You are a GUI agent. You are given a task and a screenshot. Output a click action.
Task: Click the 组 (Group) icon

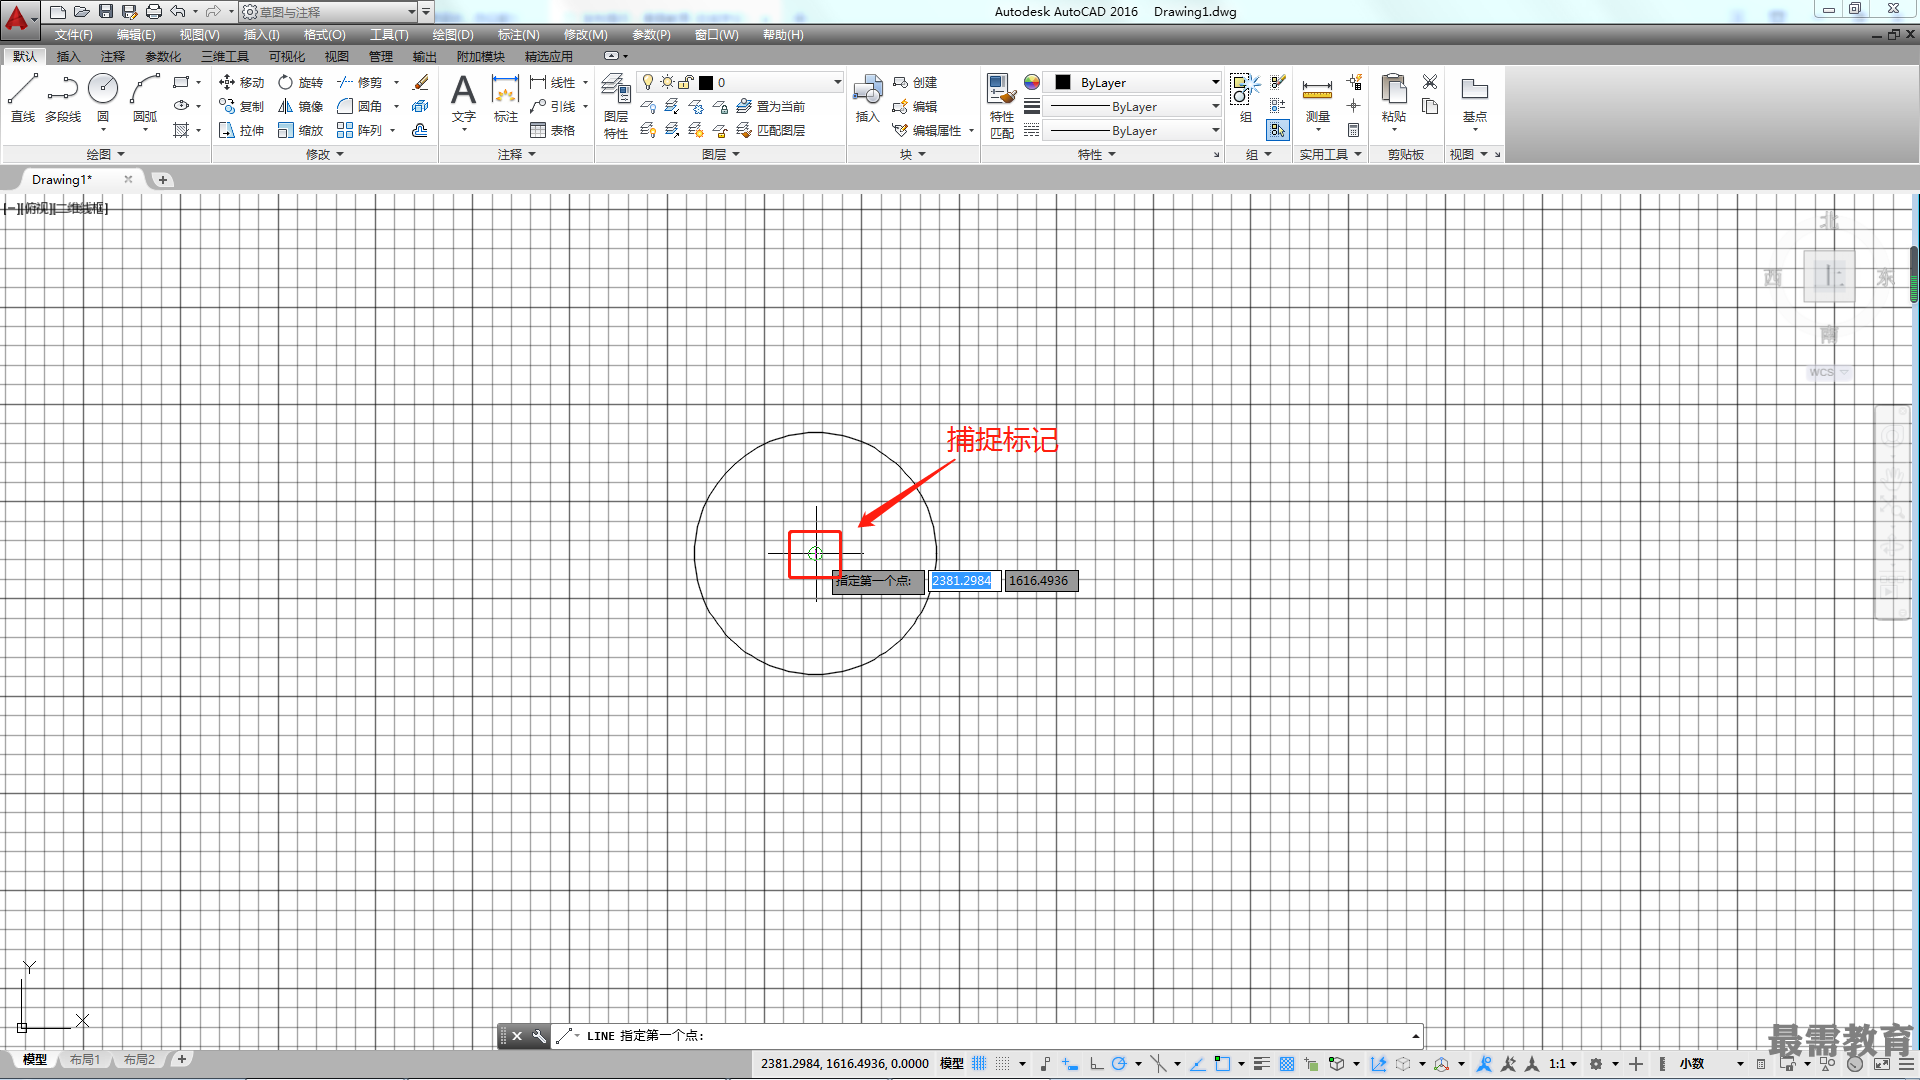pos(1245,98)
